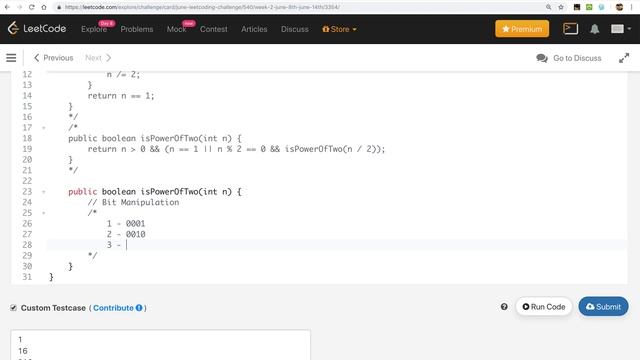
Task: Go to the Mock section
Action: [176, 29]
